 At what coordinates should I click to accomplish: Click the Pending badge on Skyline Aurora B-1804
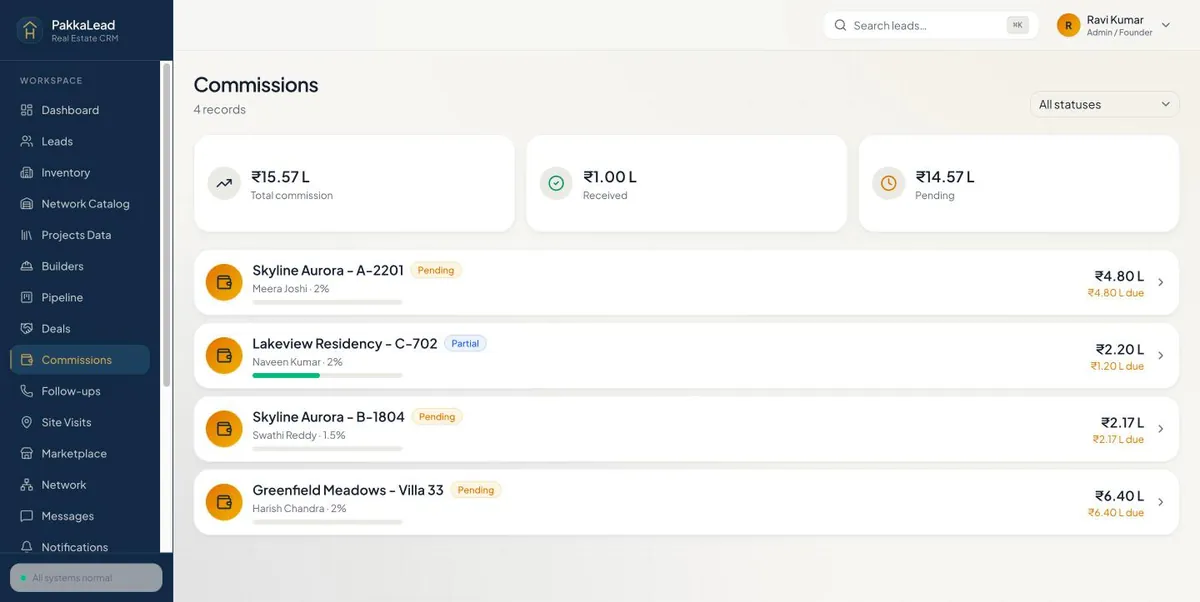pyautogui.click(x=437, y=417)
